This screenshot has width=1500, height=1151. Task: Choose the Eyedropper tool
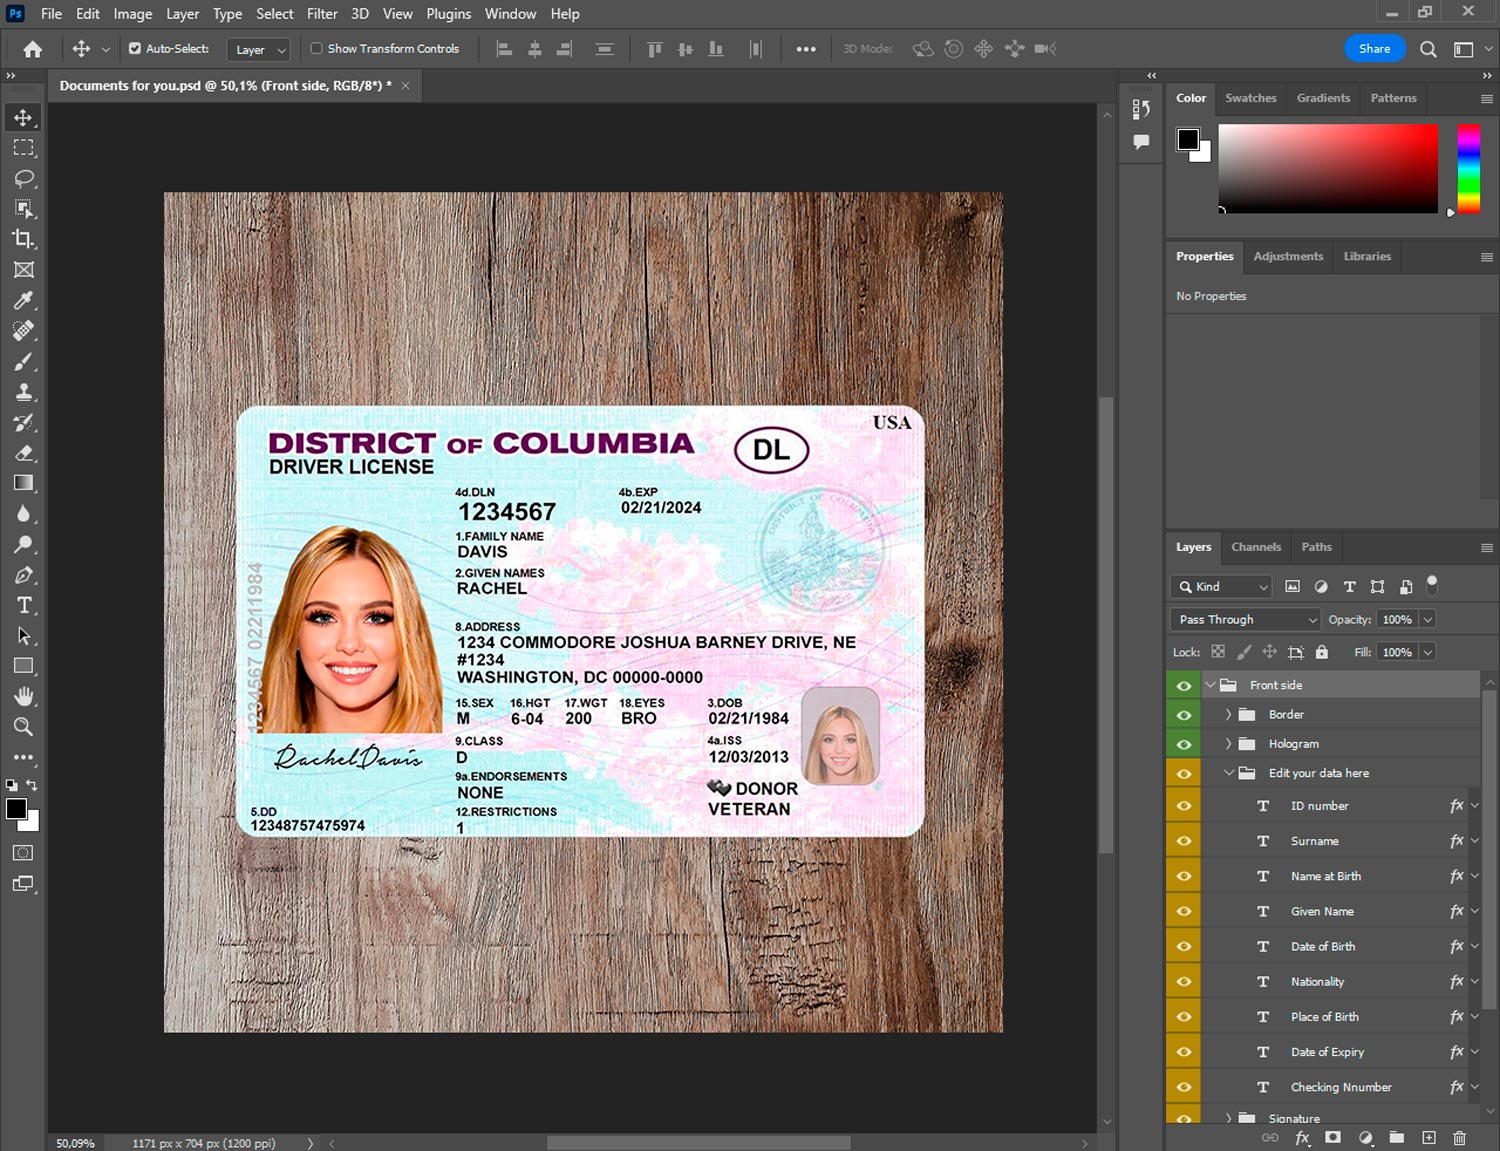[x=24, y=300]
